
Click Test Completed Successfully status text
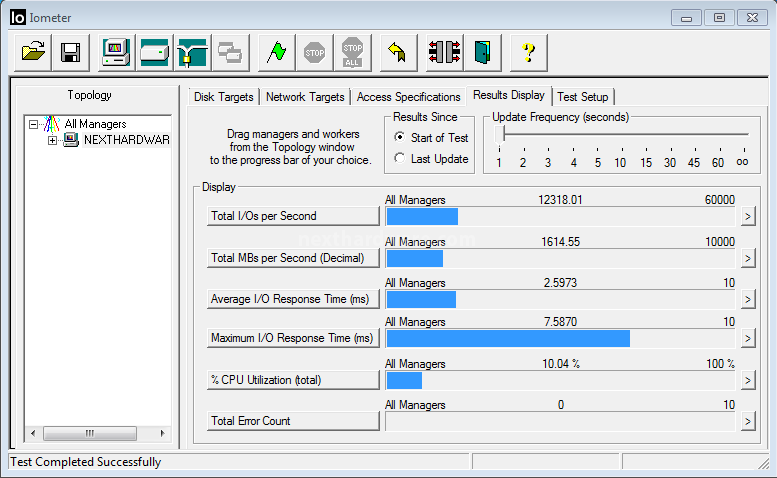(x=86, y=462)
